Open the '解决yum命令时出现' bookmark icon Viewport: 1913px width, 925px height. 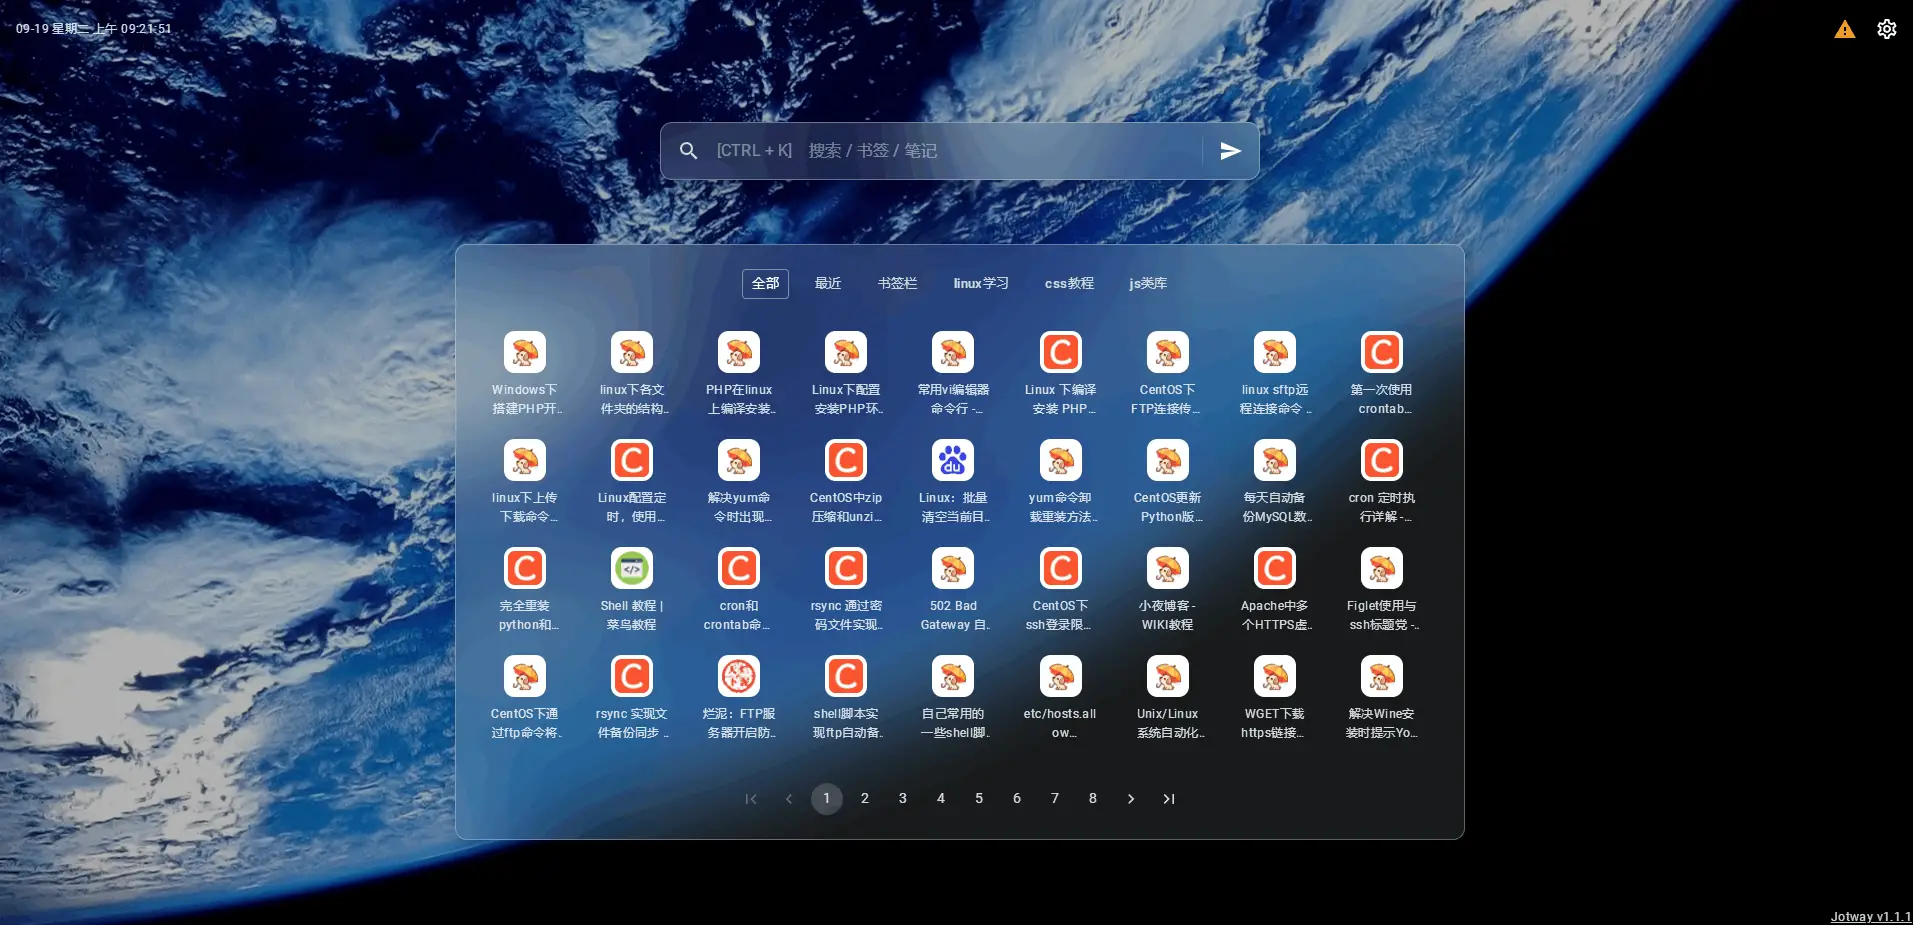pos(739,460)
